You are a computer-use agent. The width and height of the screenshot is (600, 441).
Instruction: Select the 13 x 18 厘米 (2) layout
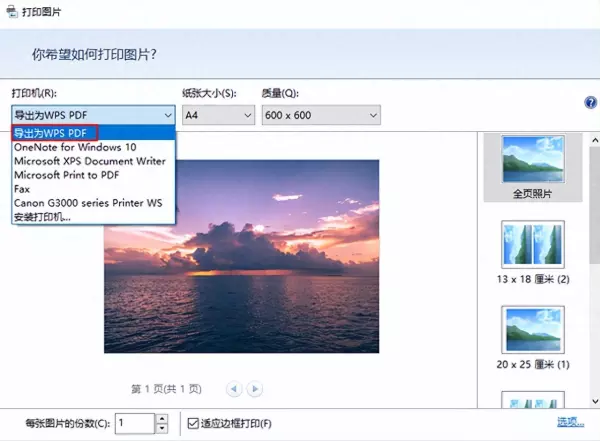point(533,253)
